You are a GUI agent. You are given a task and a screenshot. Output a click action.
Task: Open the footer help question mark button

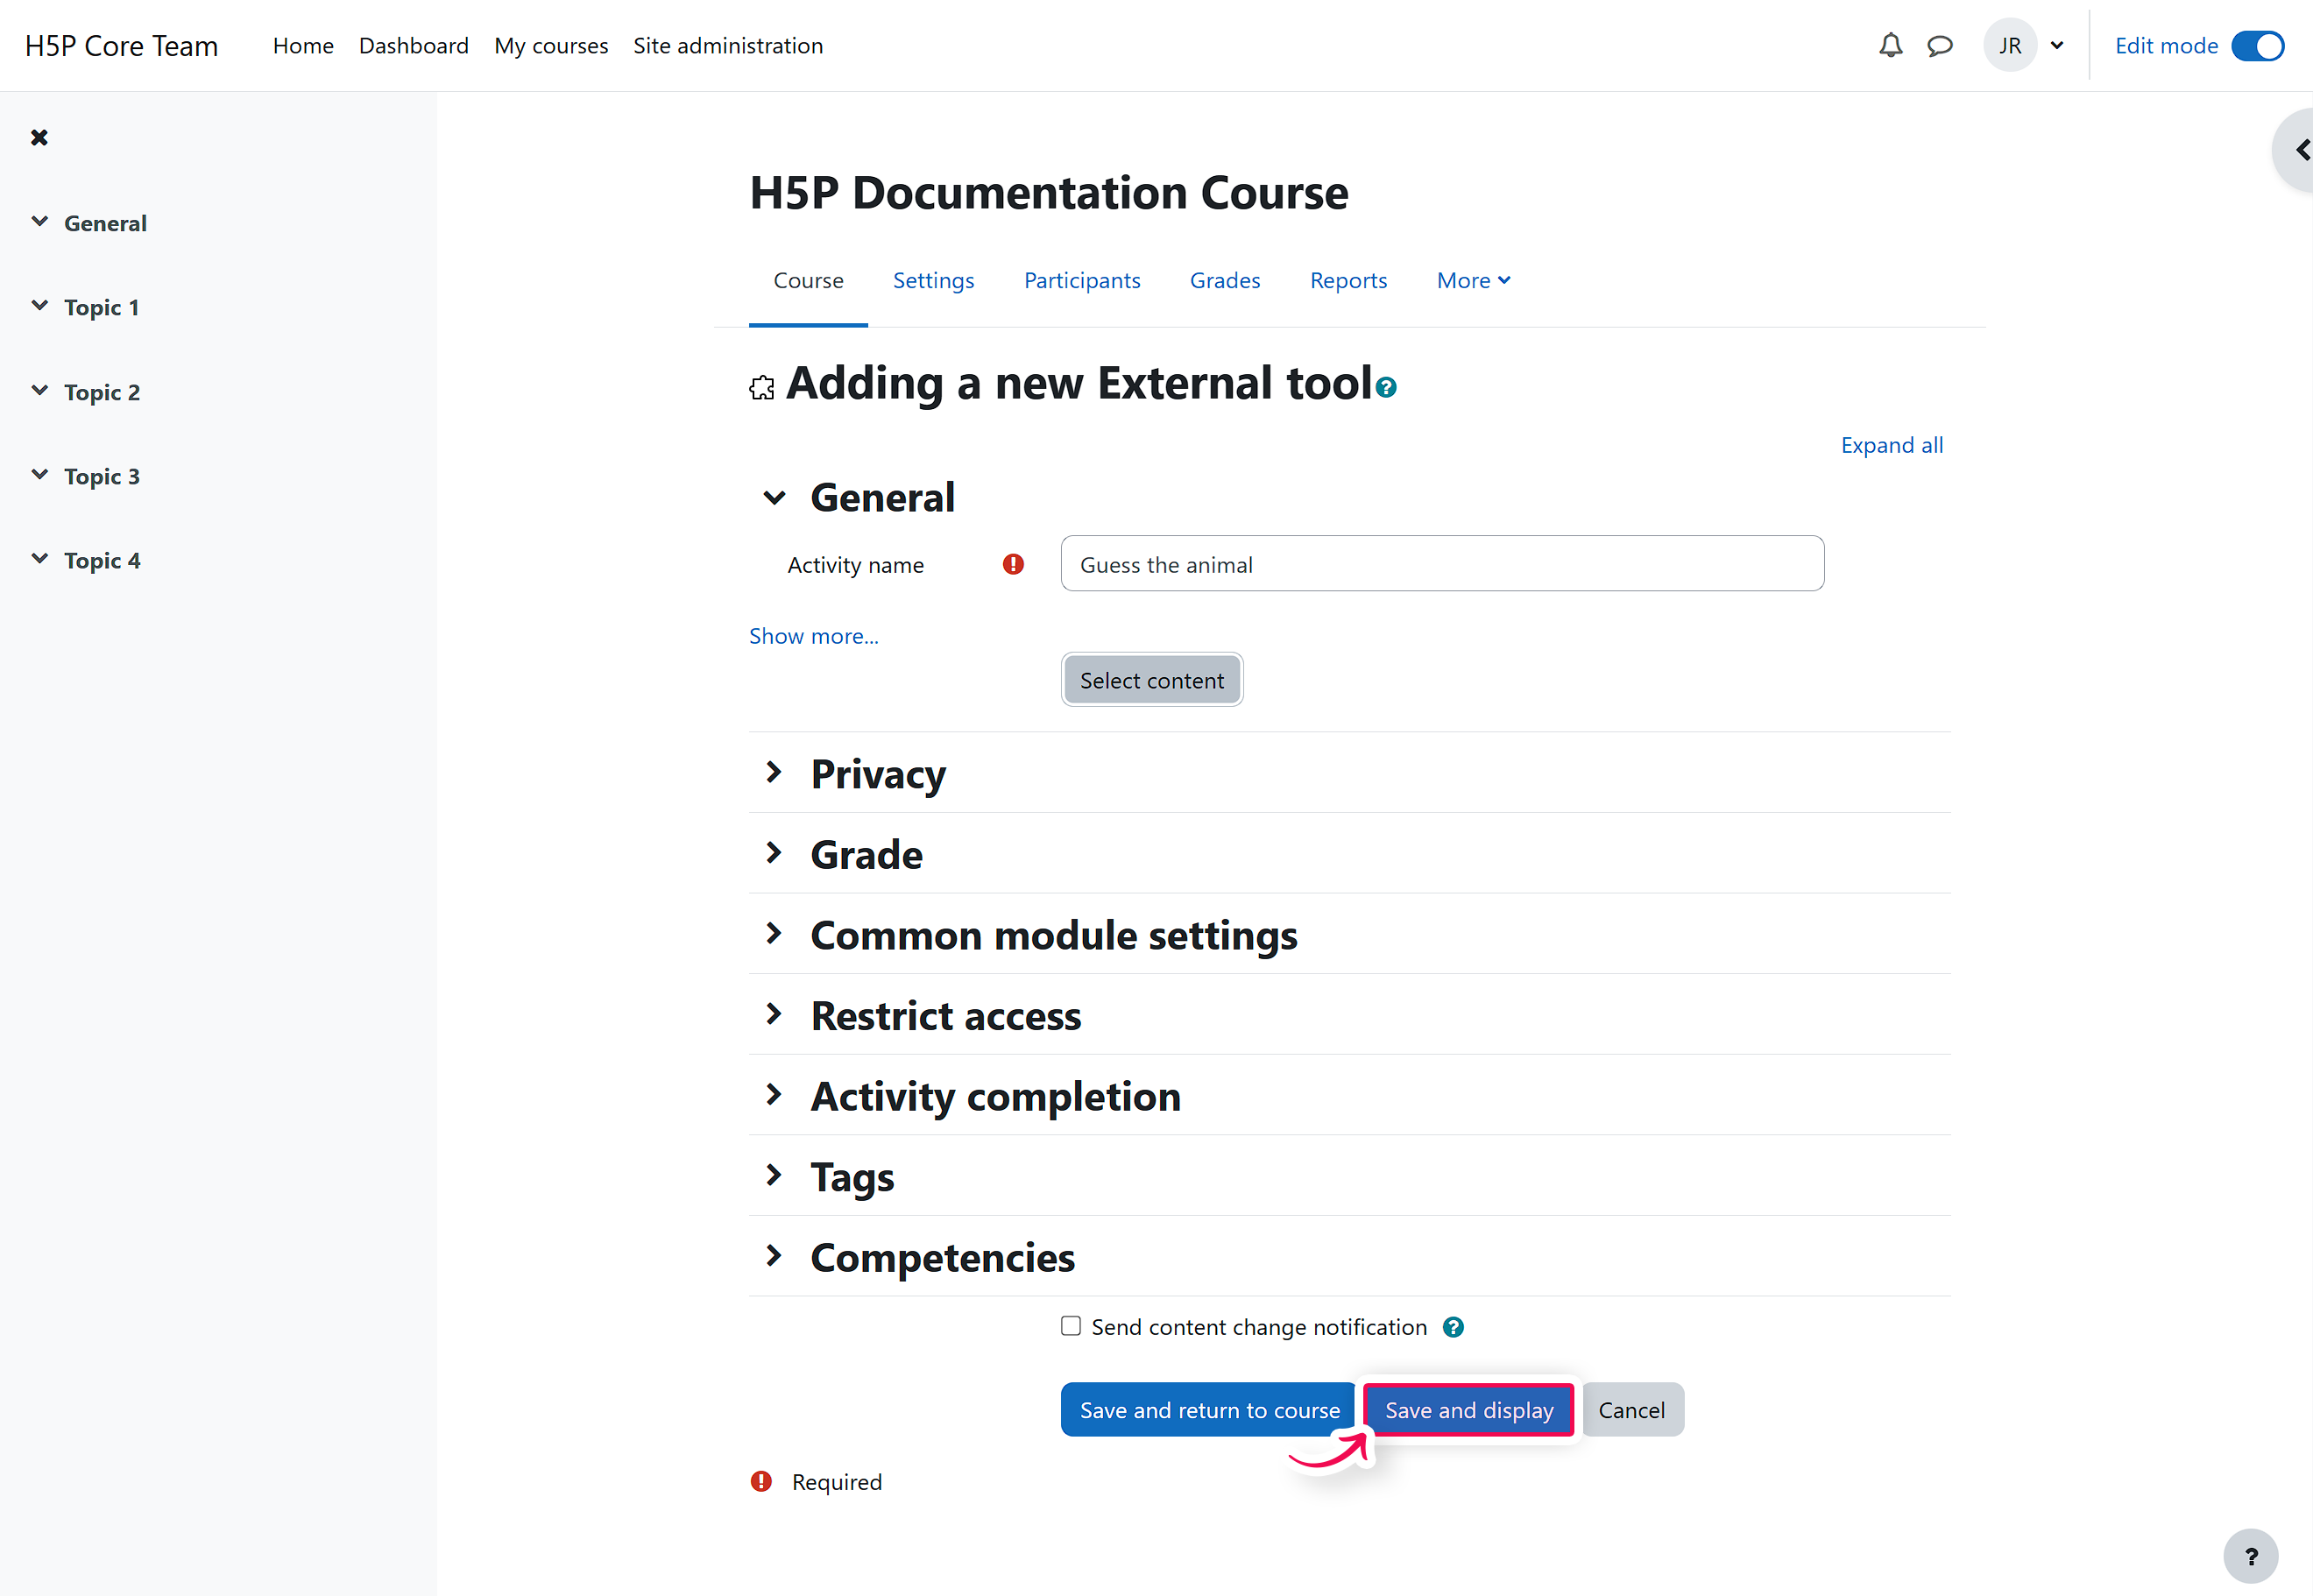coord(2250,1556)
